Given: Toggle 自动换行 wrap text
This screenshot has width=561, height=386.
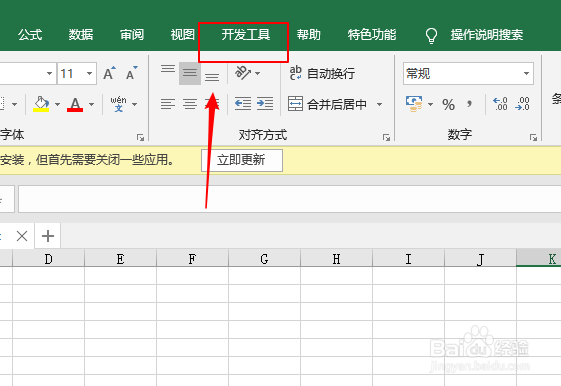Looking at the screenshot, I should coord(322,73).
